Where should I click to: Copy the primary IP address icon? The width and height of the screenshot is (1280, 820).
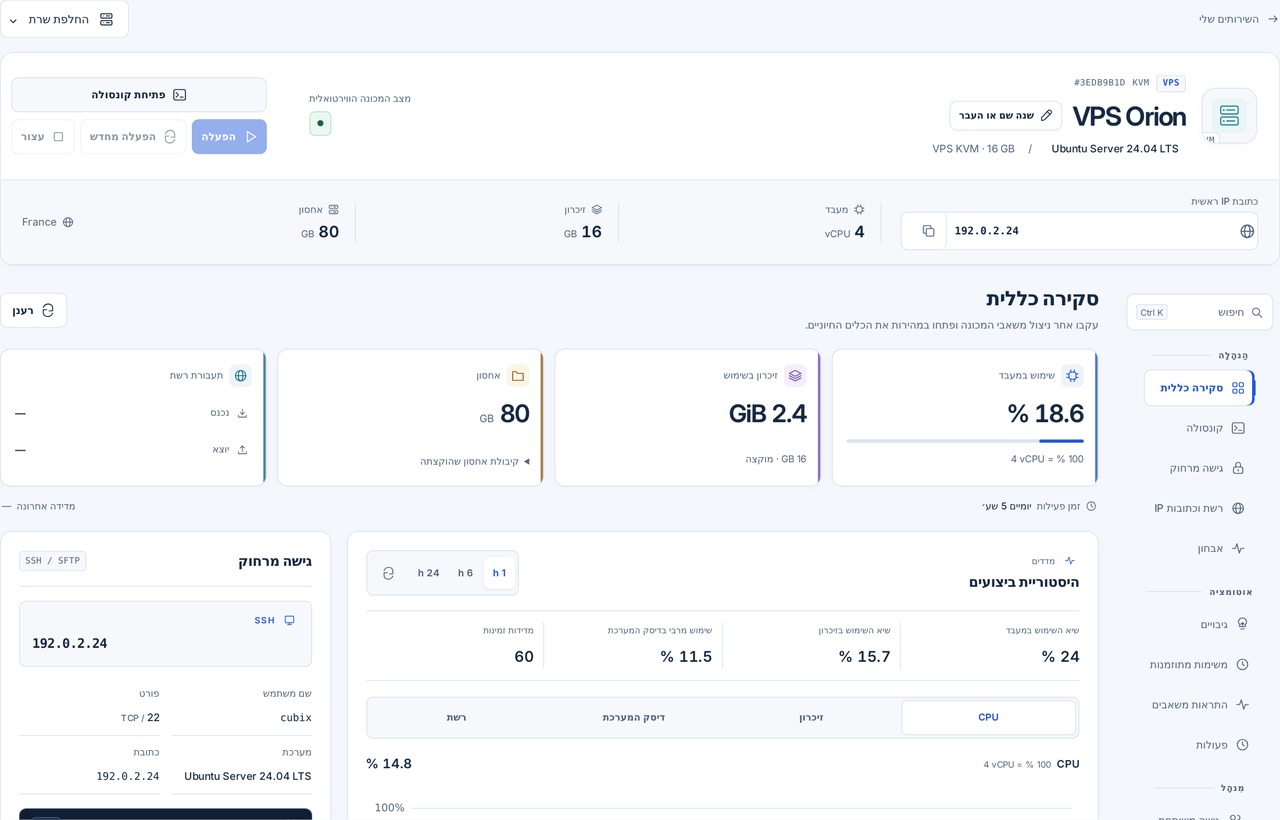[x=928, y=231]
